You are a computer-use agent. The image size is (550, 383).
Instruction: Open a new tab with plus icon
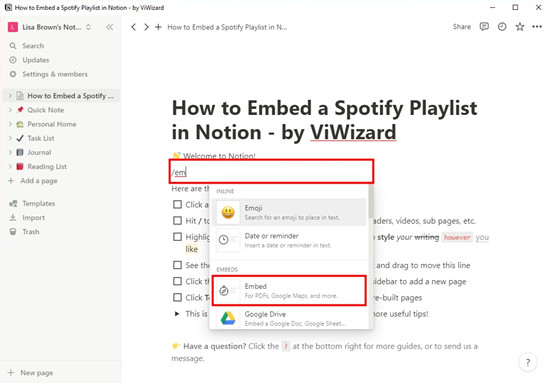159,27
